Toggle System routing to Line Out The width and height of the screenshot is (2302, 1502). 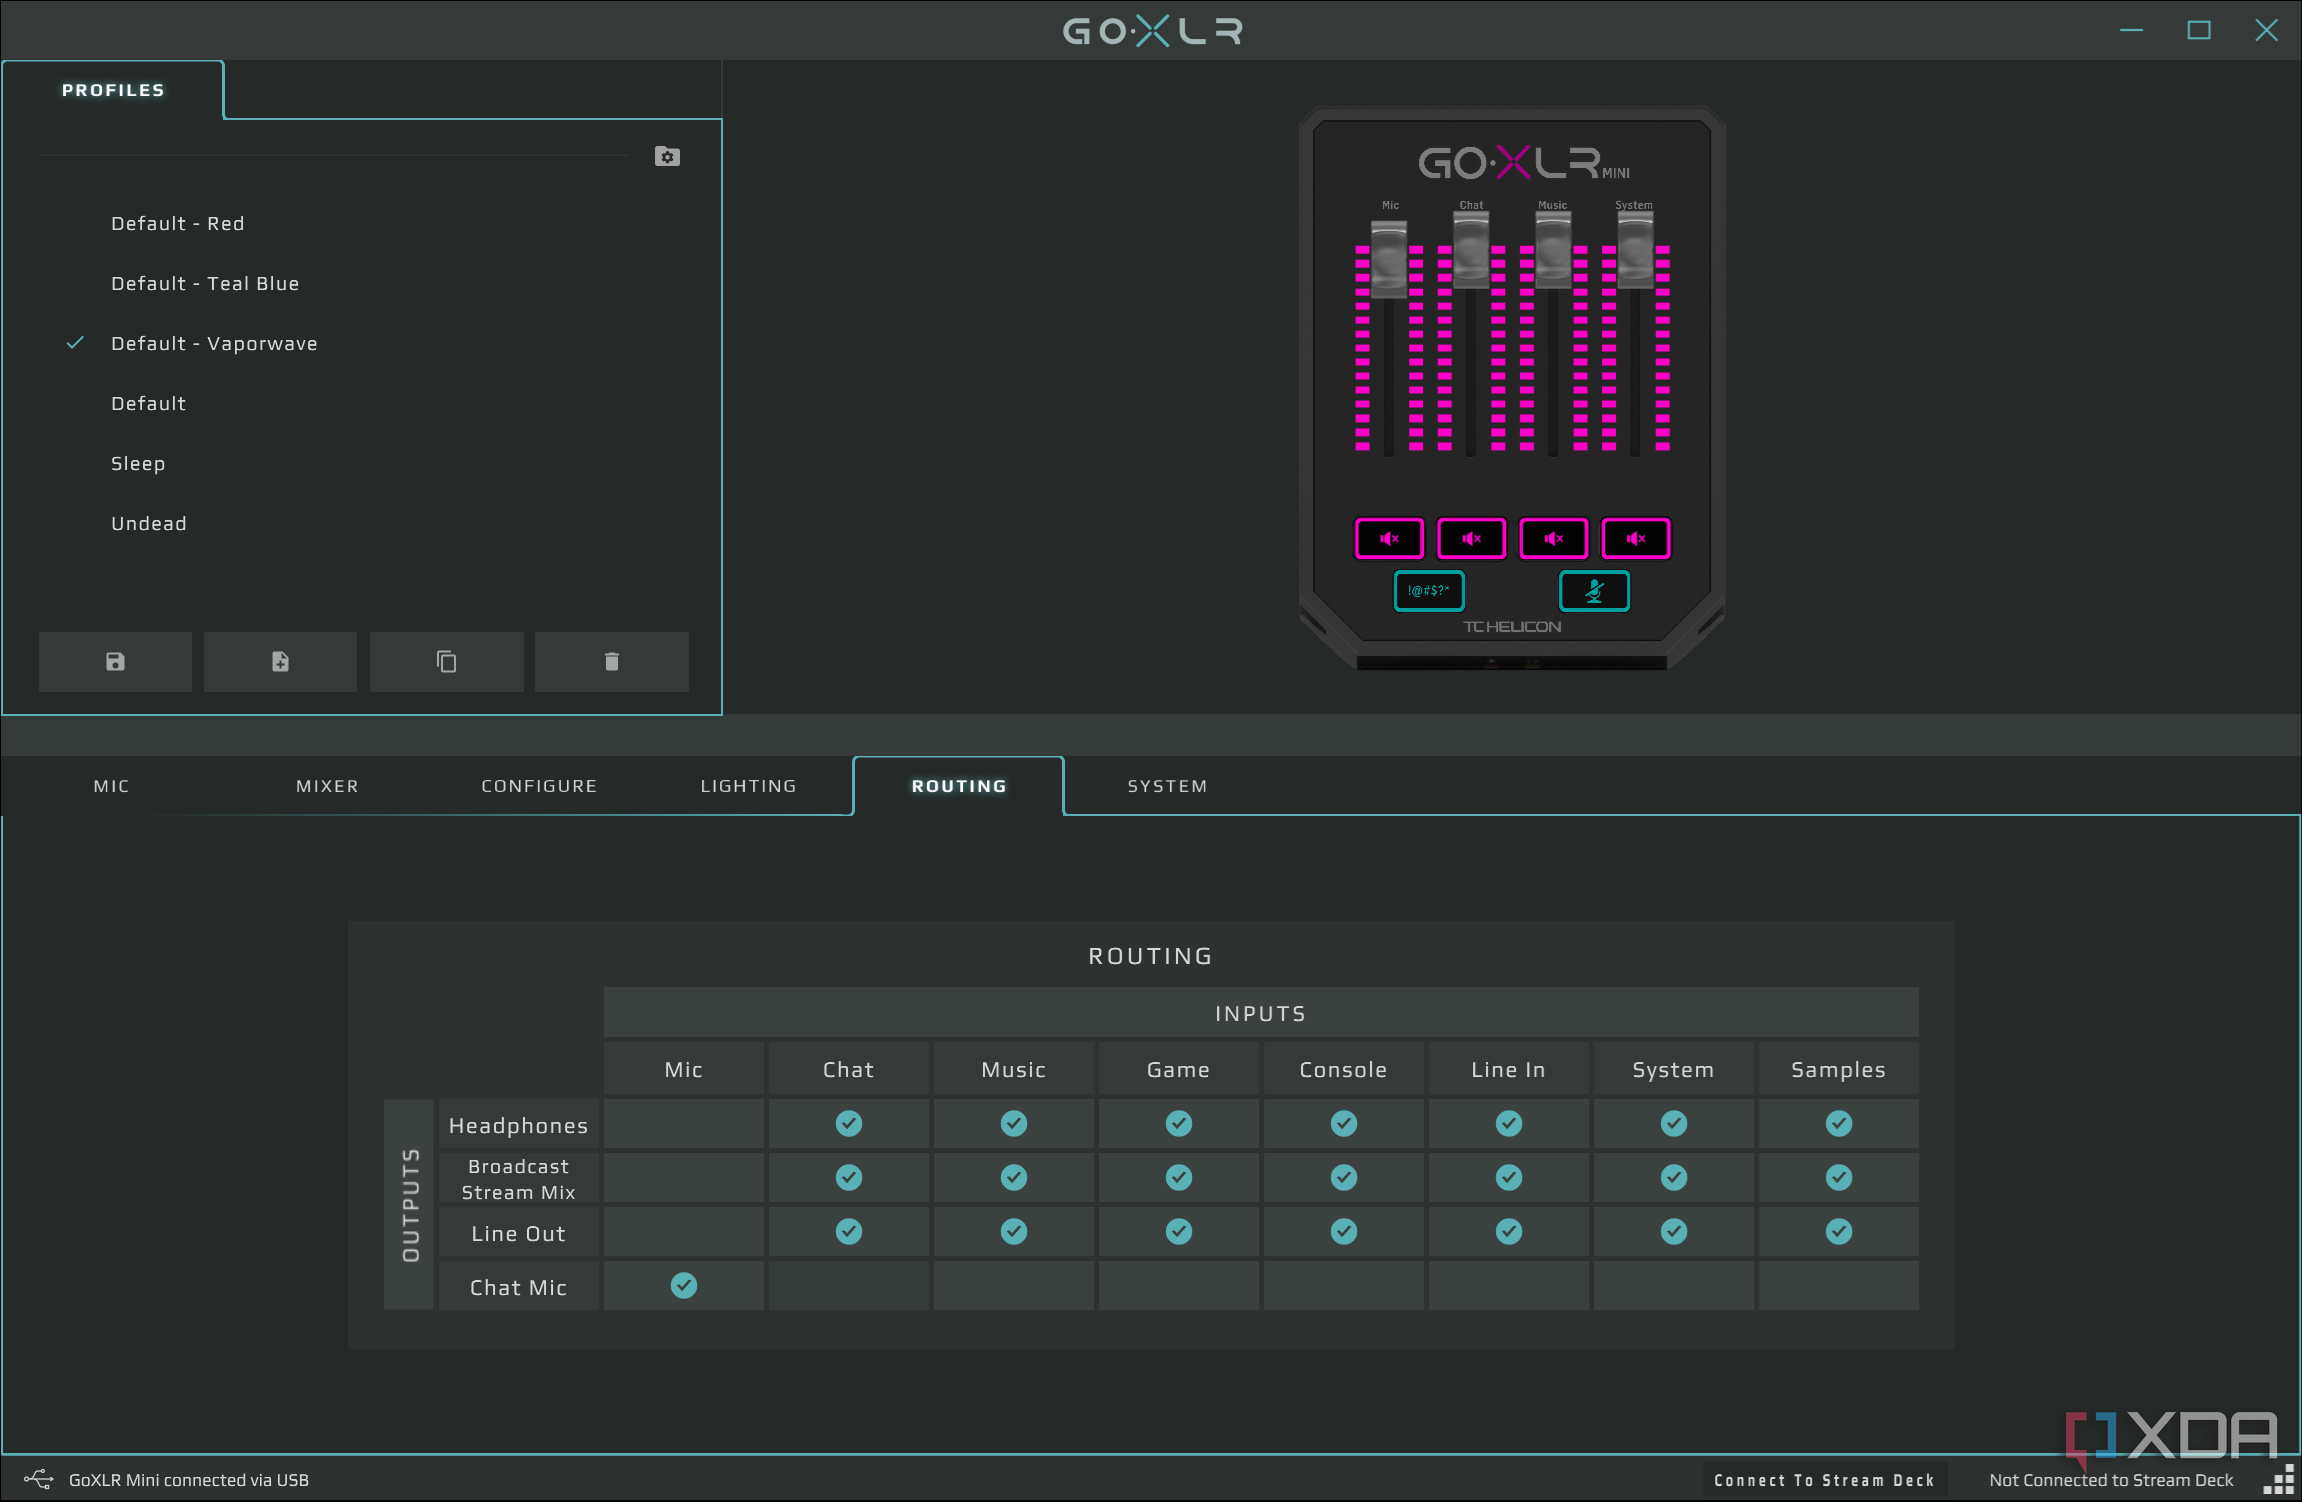(1674, 1232)
